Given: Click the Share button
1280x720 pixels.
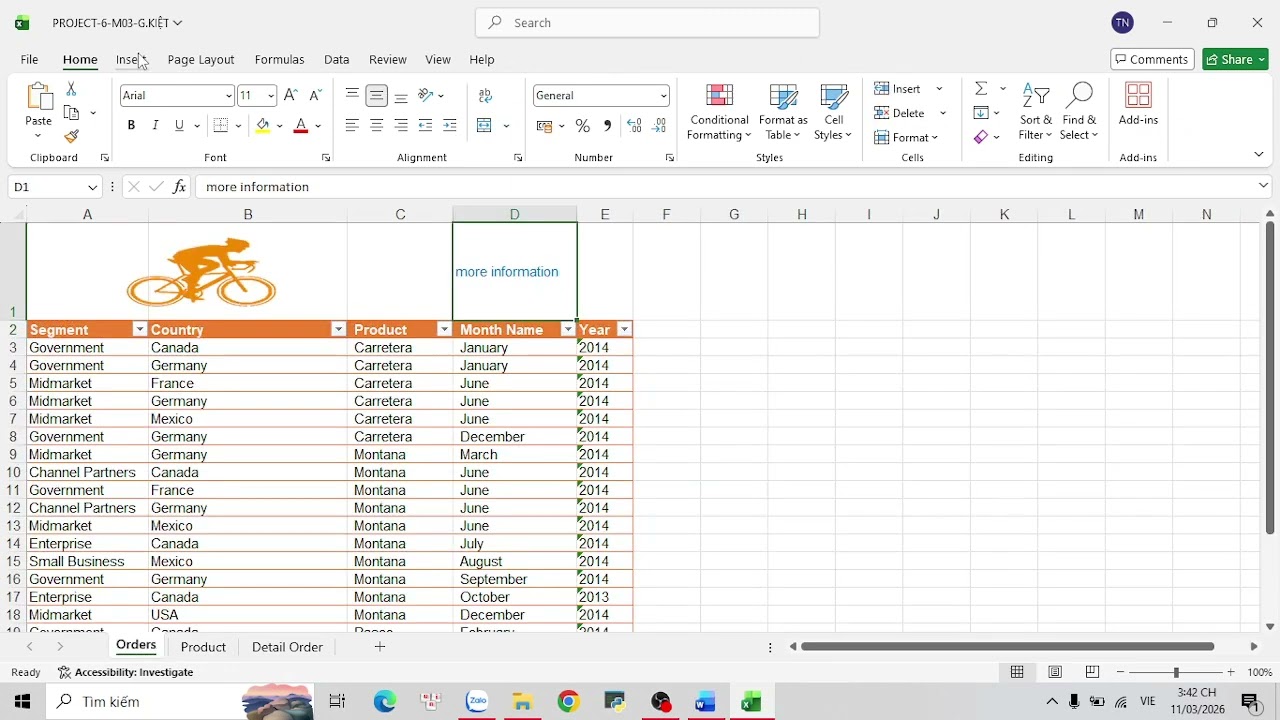Looking at the screenshot, I should [1236, 60].
